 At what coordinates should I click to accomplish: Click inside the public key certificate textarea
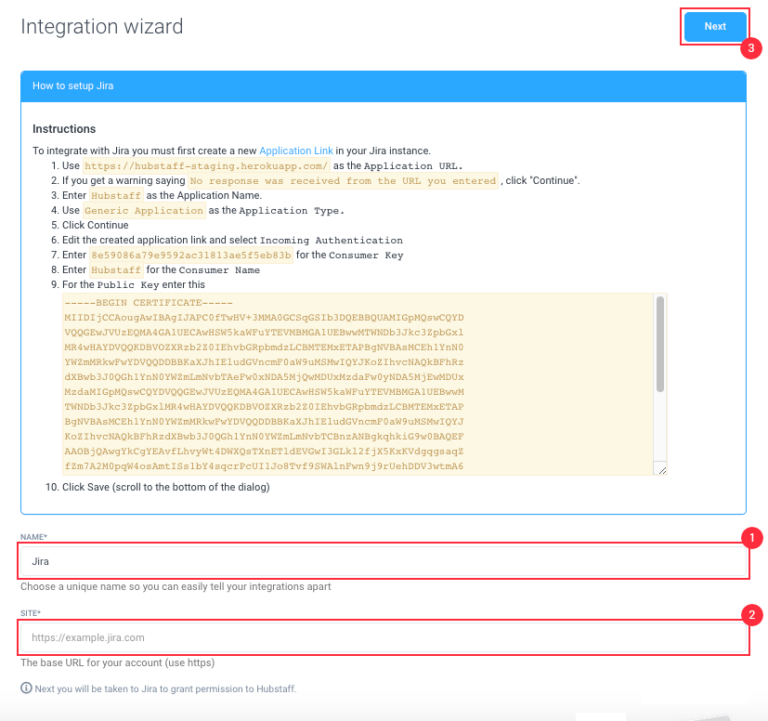[x=364, y=385]
